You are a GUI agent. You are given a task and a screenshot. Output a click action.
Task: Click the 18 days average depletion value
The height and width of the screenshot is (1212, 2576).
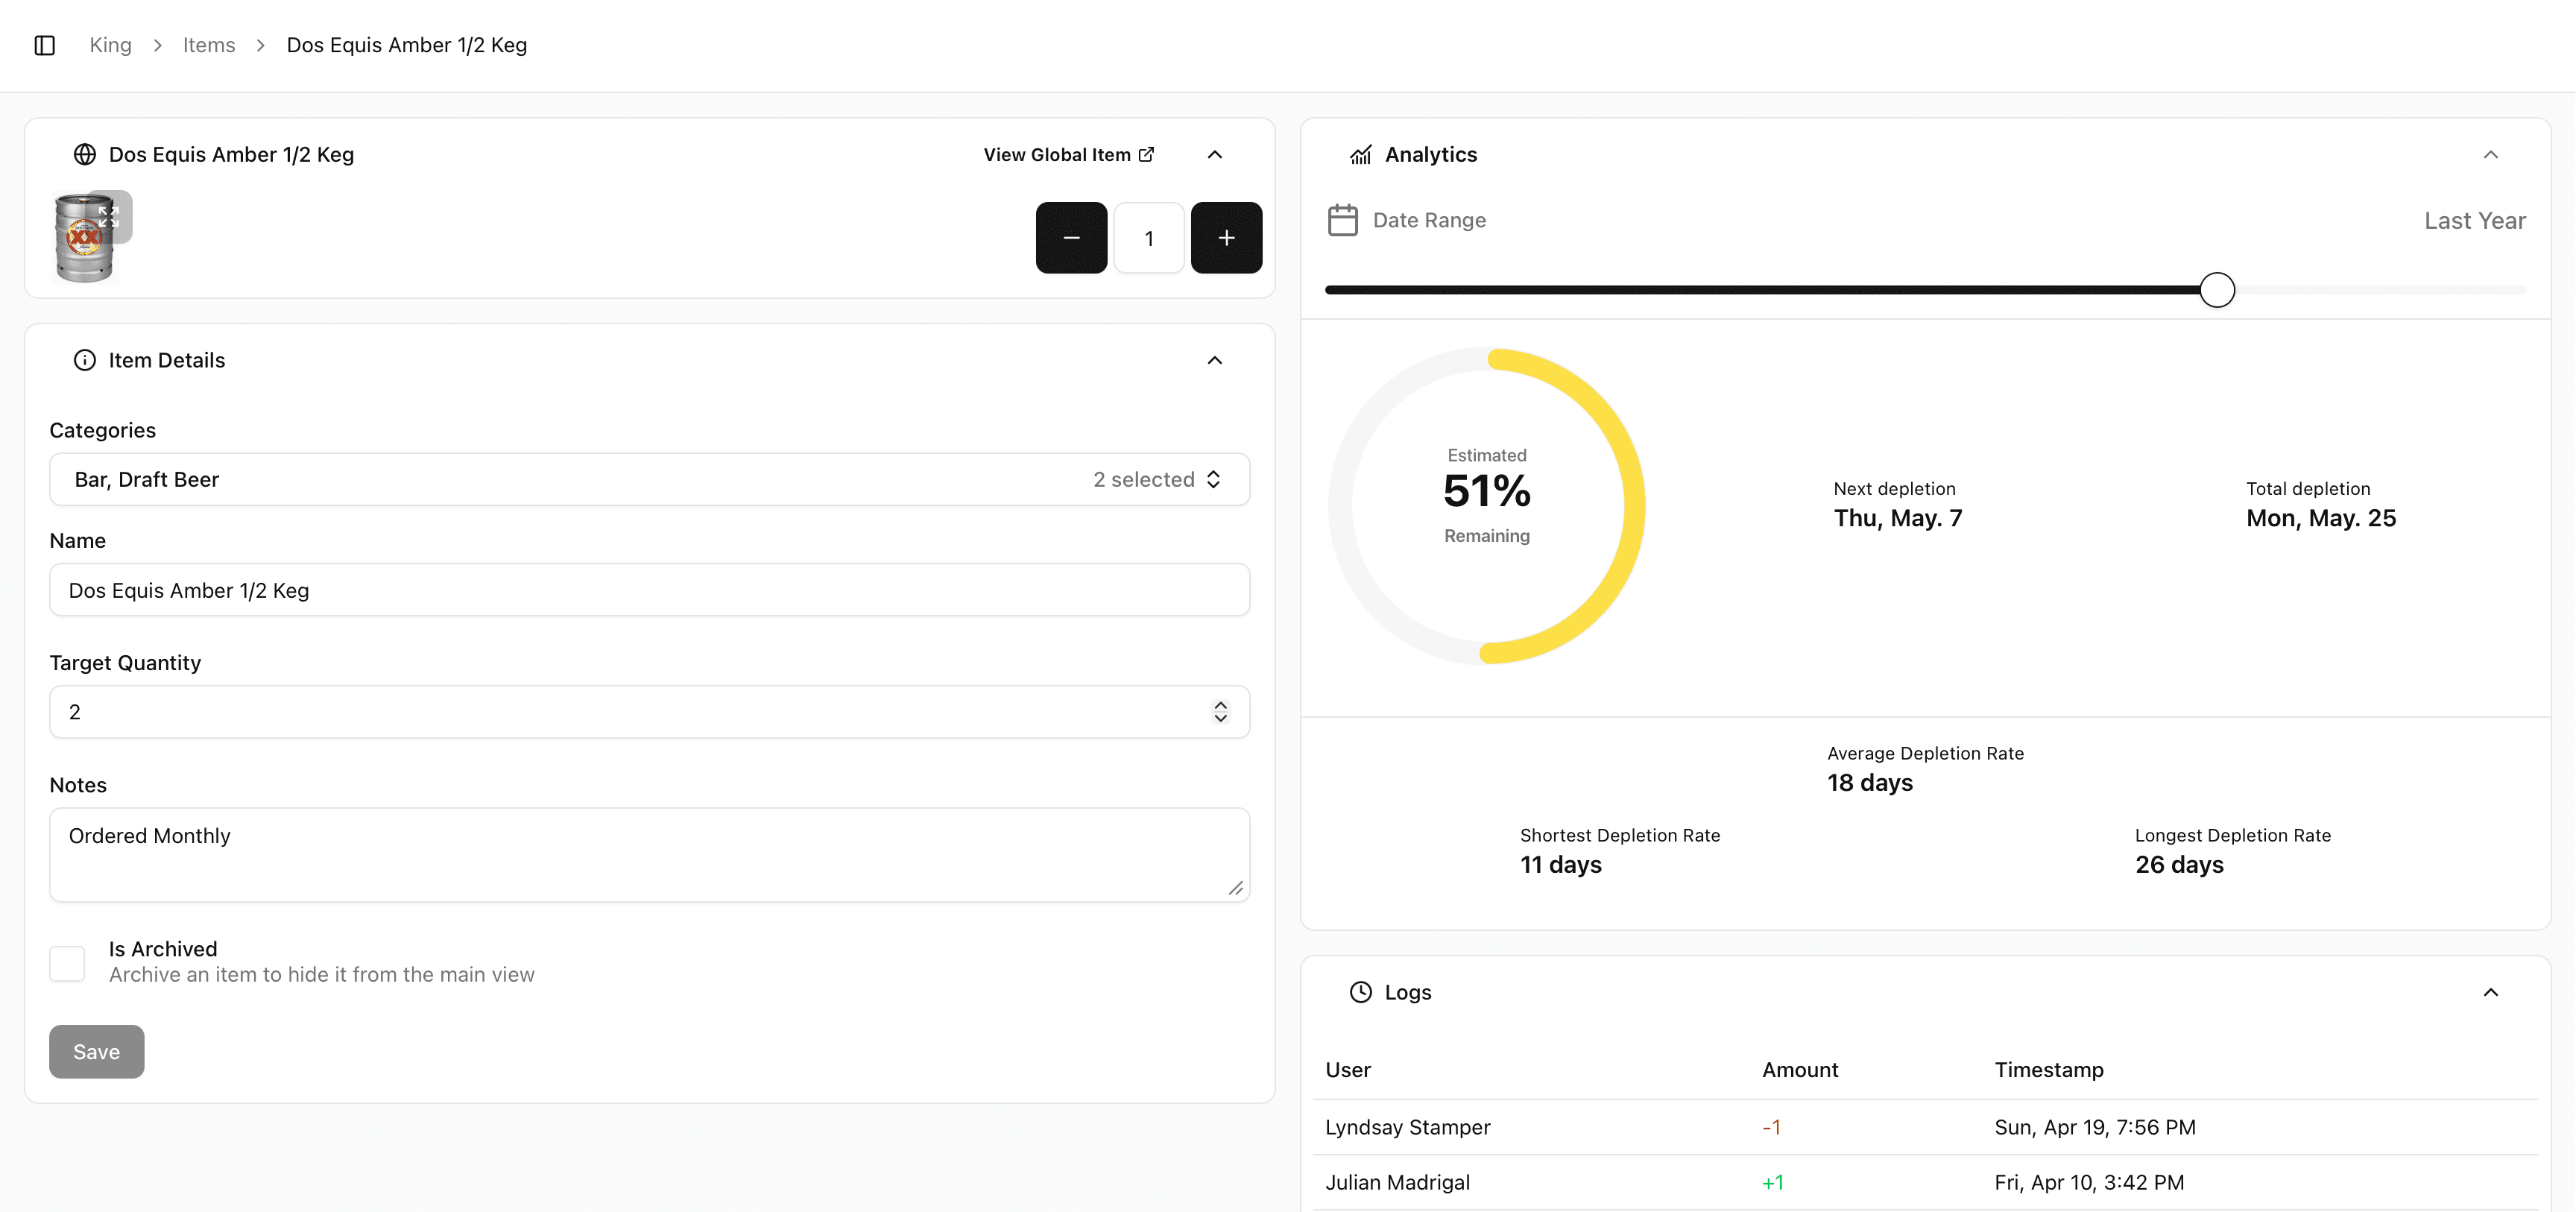tap(1870, 783)
